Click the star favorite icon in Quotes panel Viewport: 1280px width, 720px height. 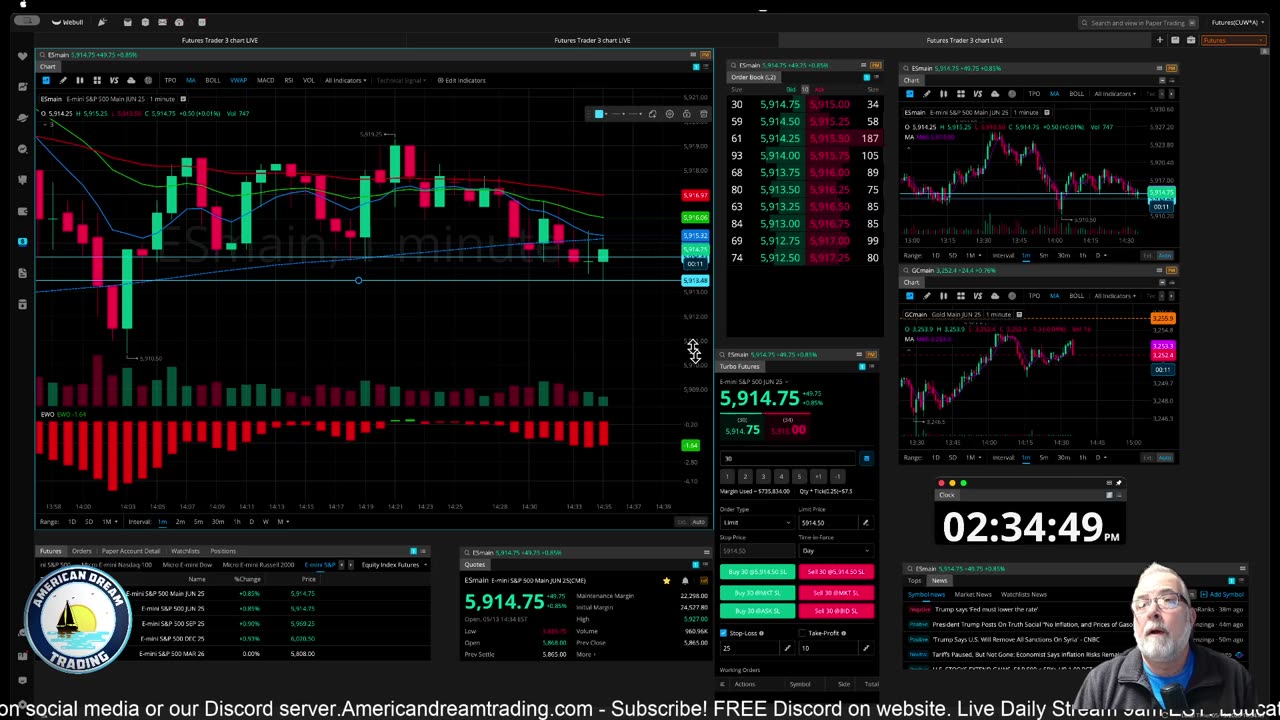point(666,581)
